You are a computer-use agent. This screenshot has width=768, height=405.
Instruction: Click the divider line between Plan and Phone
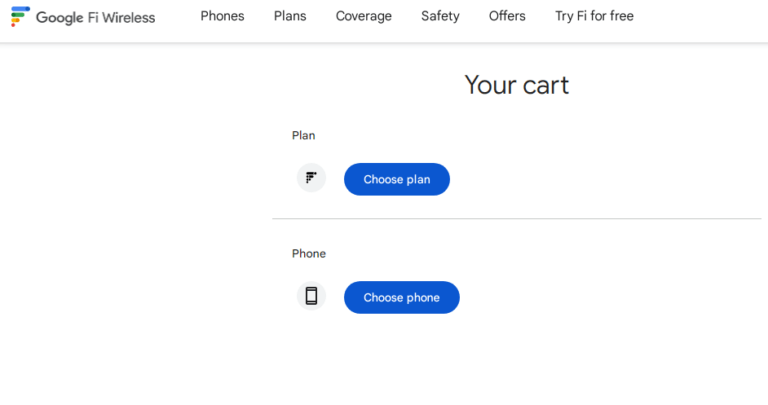[516, 218]
